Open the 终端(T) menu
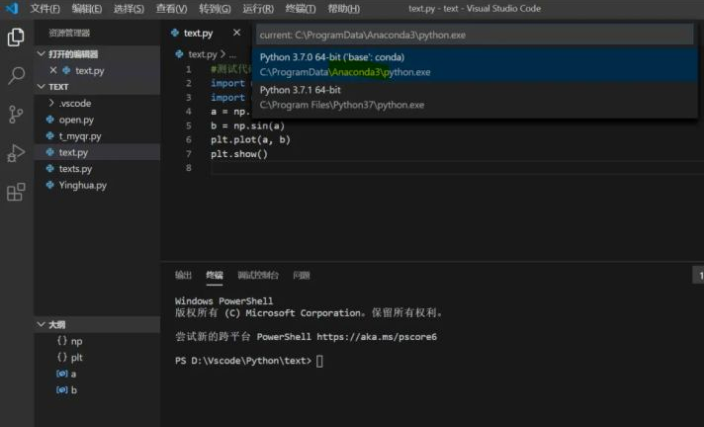Image resolution: width=704 pixels, height=427 pixels. [300, 9]
